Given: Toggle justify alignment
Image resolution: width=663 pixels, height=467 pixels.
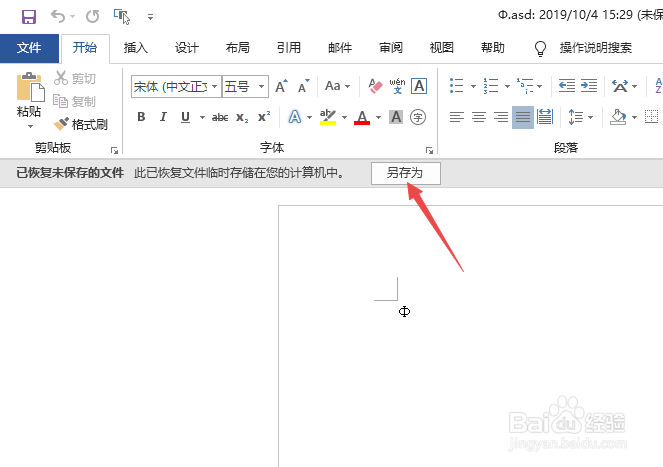Looking at the screenshot, I should click(x=523, y=117).
